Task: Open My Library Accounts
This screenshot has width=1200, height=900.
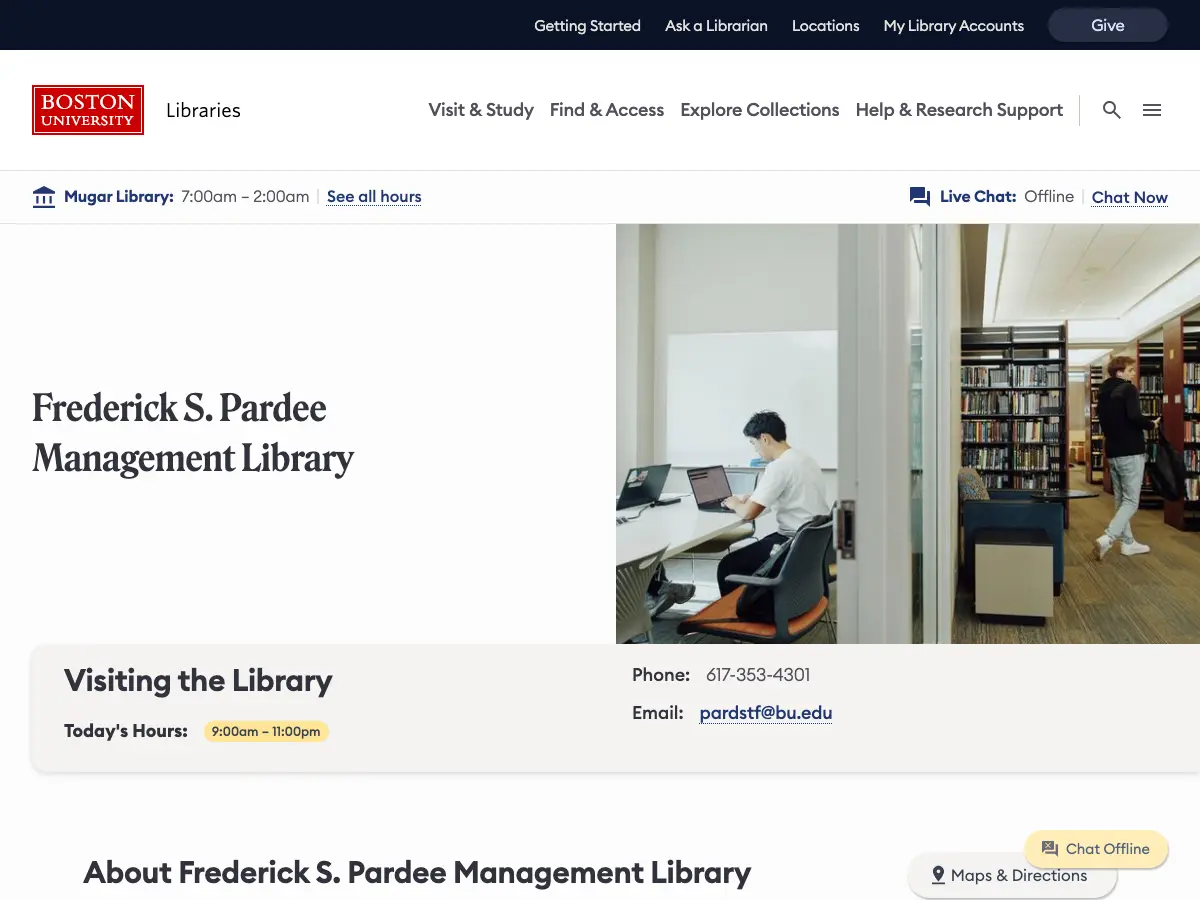Action: (x=953, y=26)
